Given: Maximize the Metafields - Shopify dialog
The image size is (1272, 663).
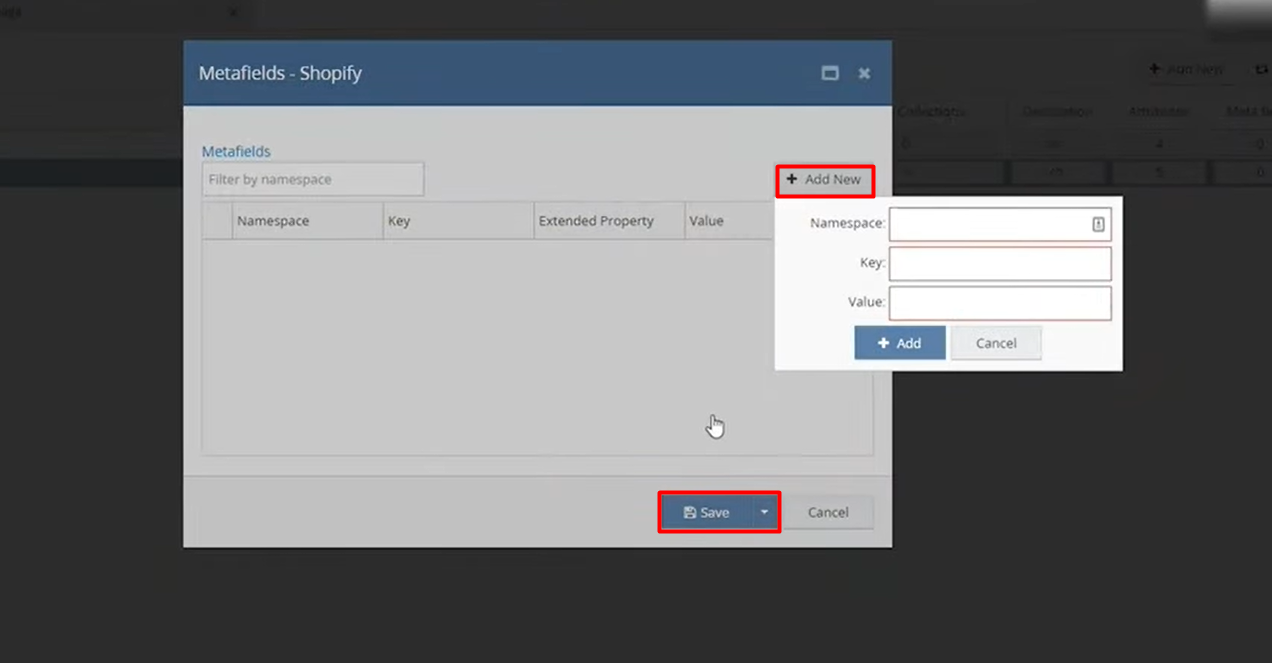Looking at the screenshot, I should [x=829, y=73].
